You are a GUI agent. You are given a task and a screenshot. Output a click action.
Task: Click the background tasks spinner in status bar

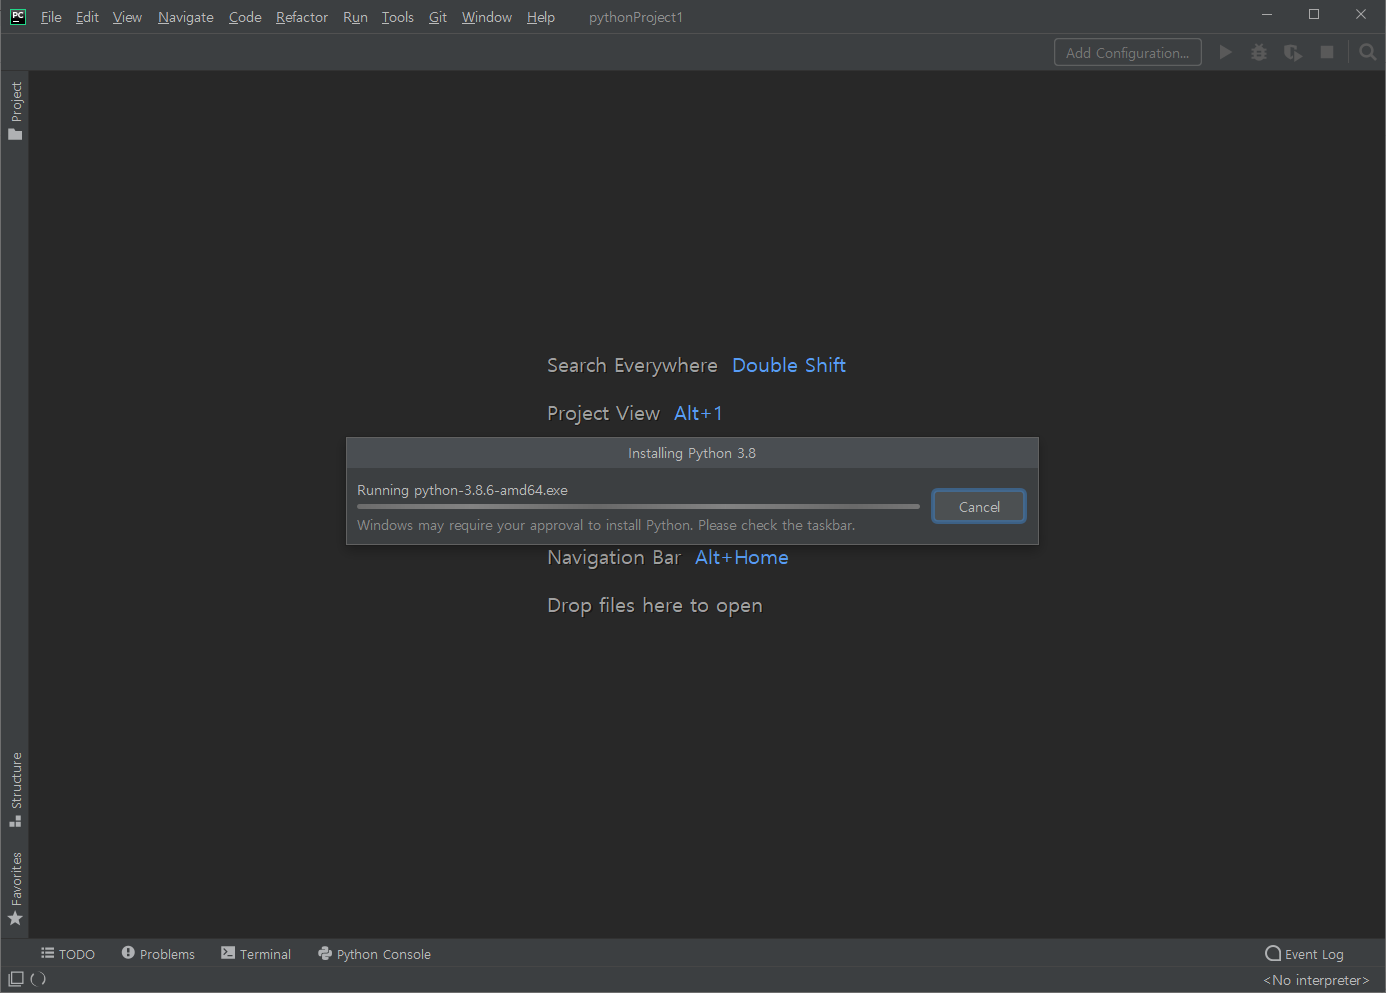coord(38,979)
